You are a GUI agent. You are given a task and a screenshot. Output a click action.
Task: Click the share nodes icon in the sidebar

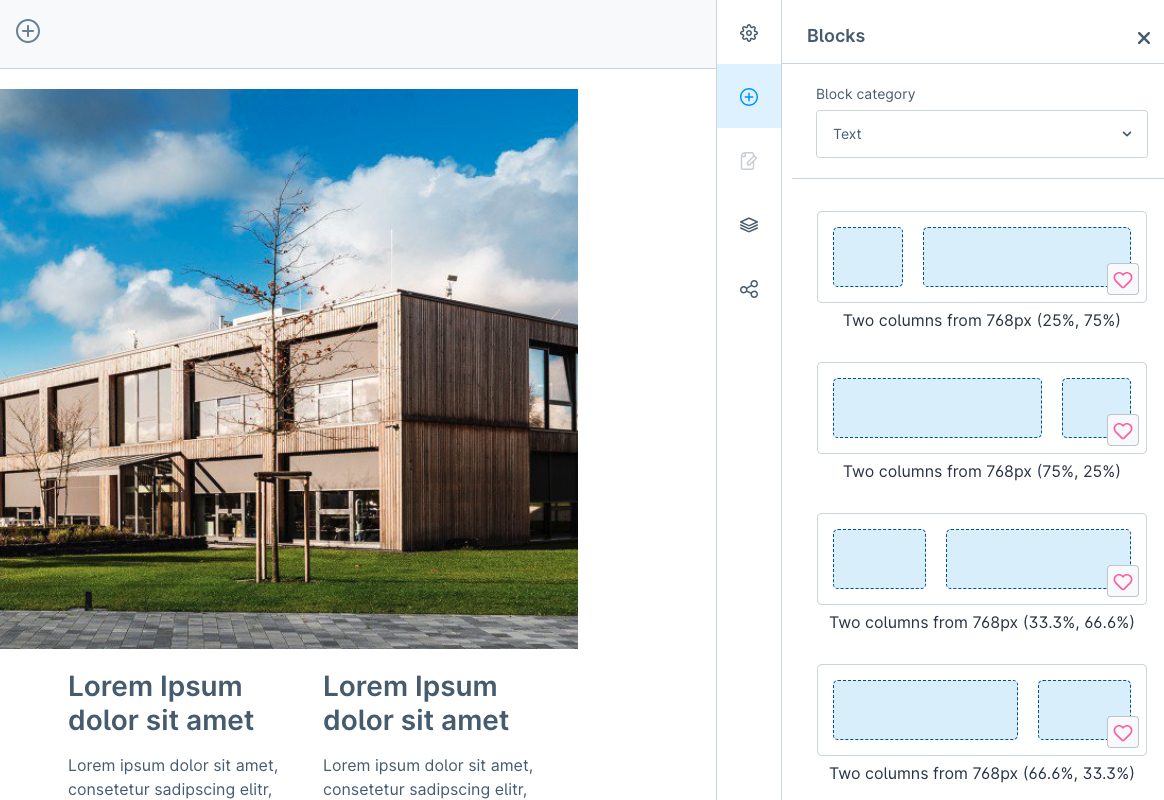pos(749,289)
